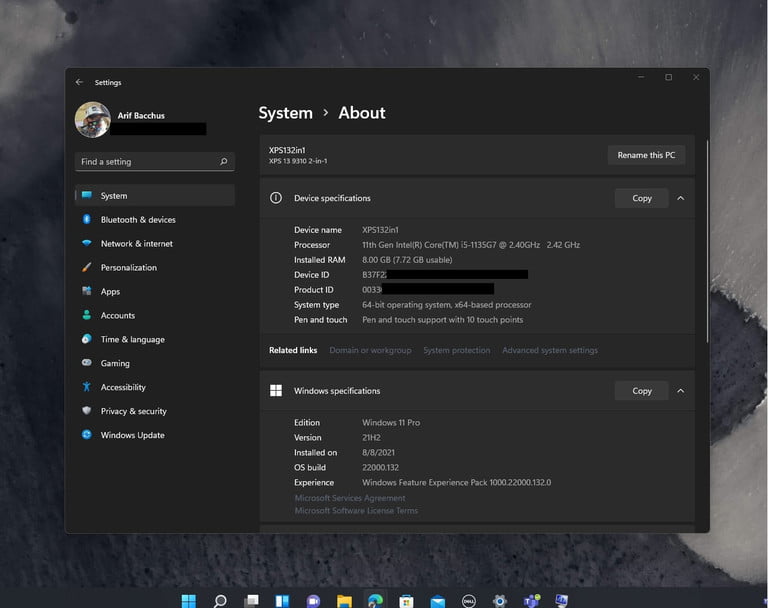Open the Microsoft Services Agreement link
This screenshot has height=608, width=768.
pos(350,498)
